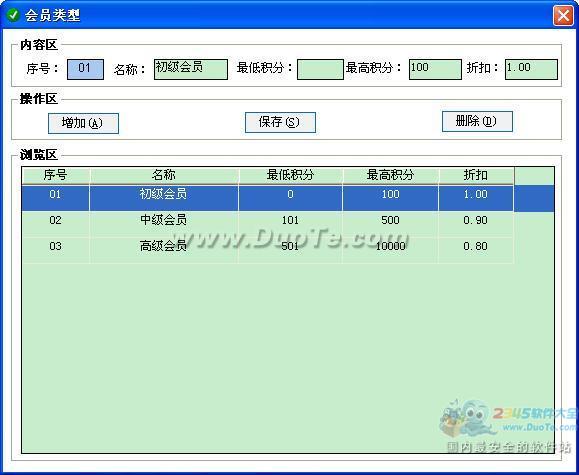The width and height of the screenshot is (579, 475).
Task: Click the 10000 maximum points cell
Action: 390,246
